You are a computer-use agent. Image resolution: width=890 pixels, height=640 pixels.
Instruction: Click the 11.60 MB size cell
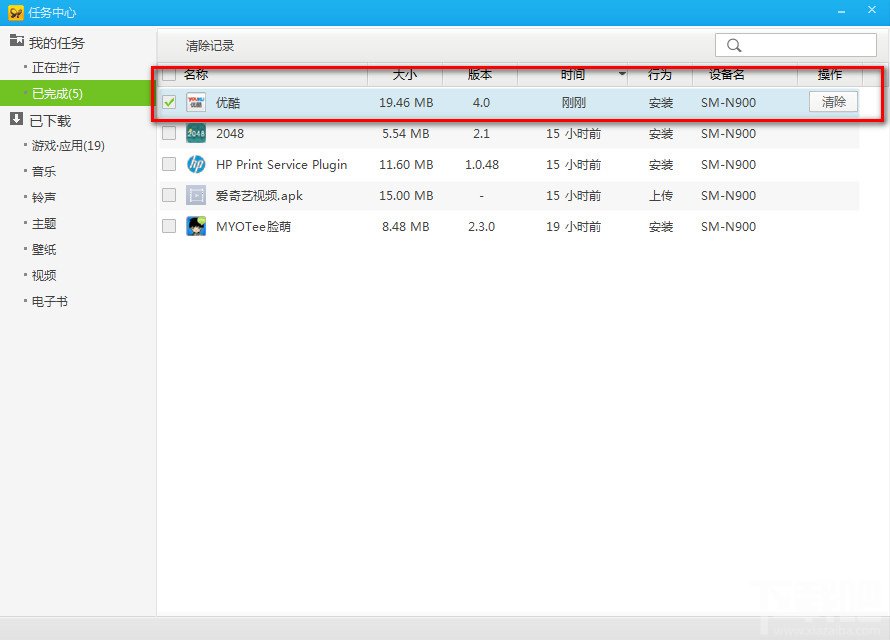coord(406,165)
